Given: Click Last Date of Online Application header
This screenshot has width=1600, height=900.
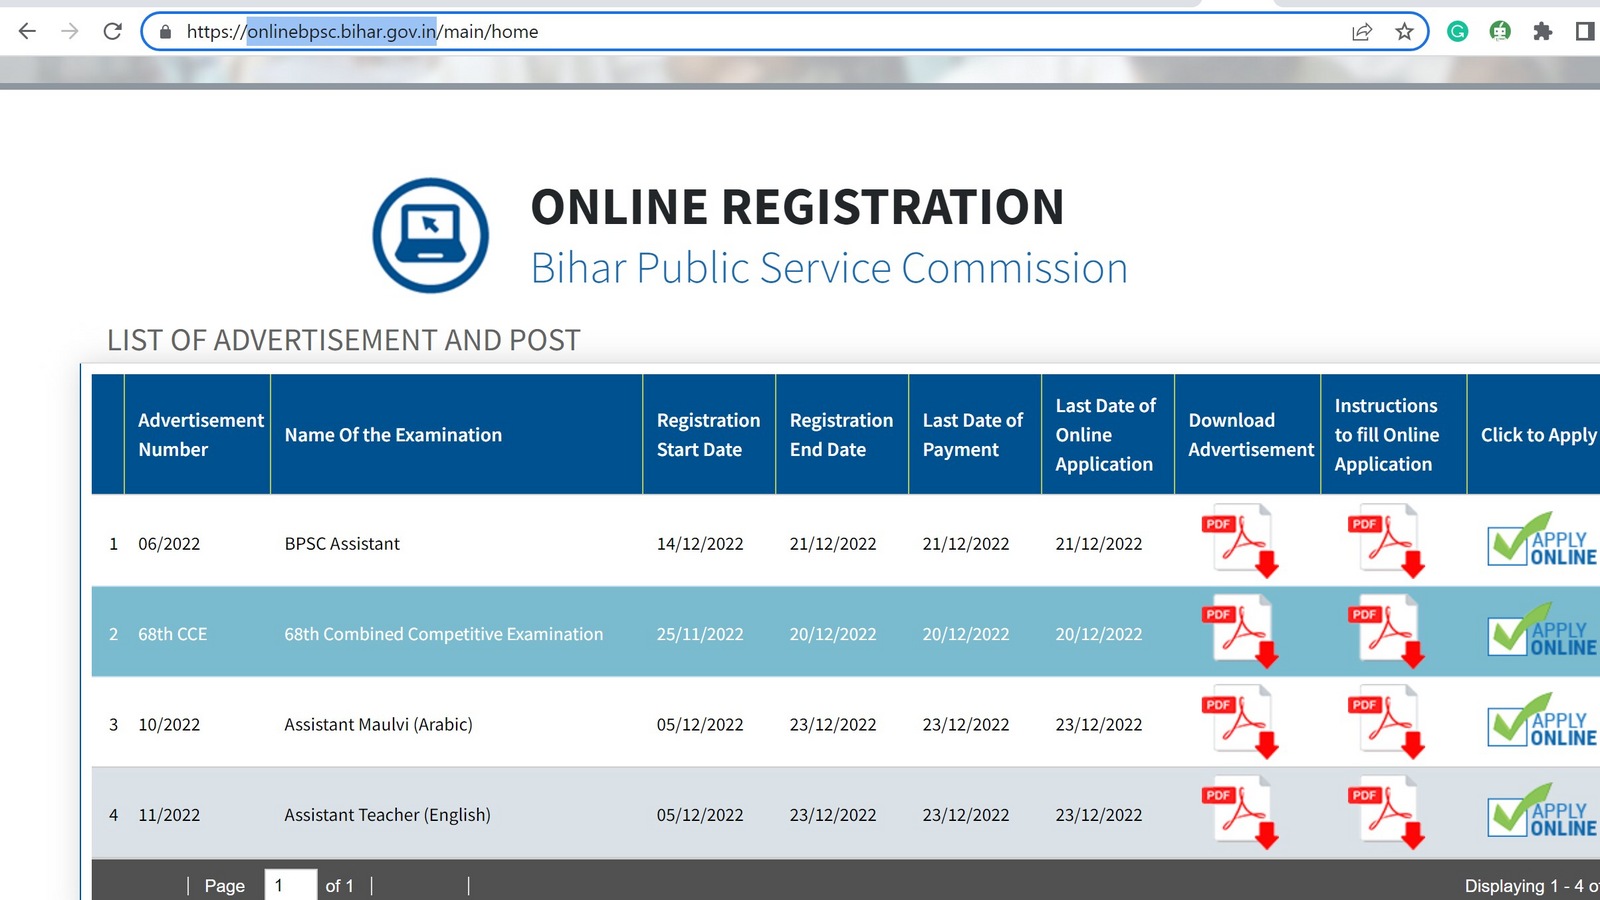Looking at the screenshot, I should click(1108, 435).
